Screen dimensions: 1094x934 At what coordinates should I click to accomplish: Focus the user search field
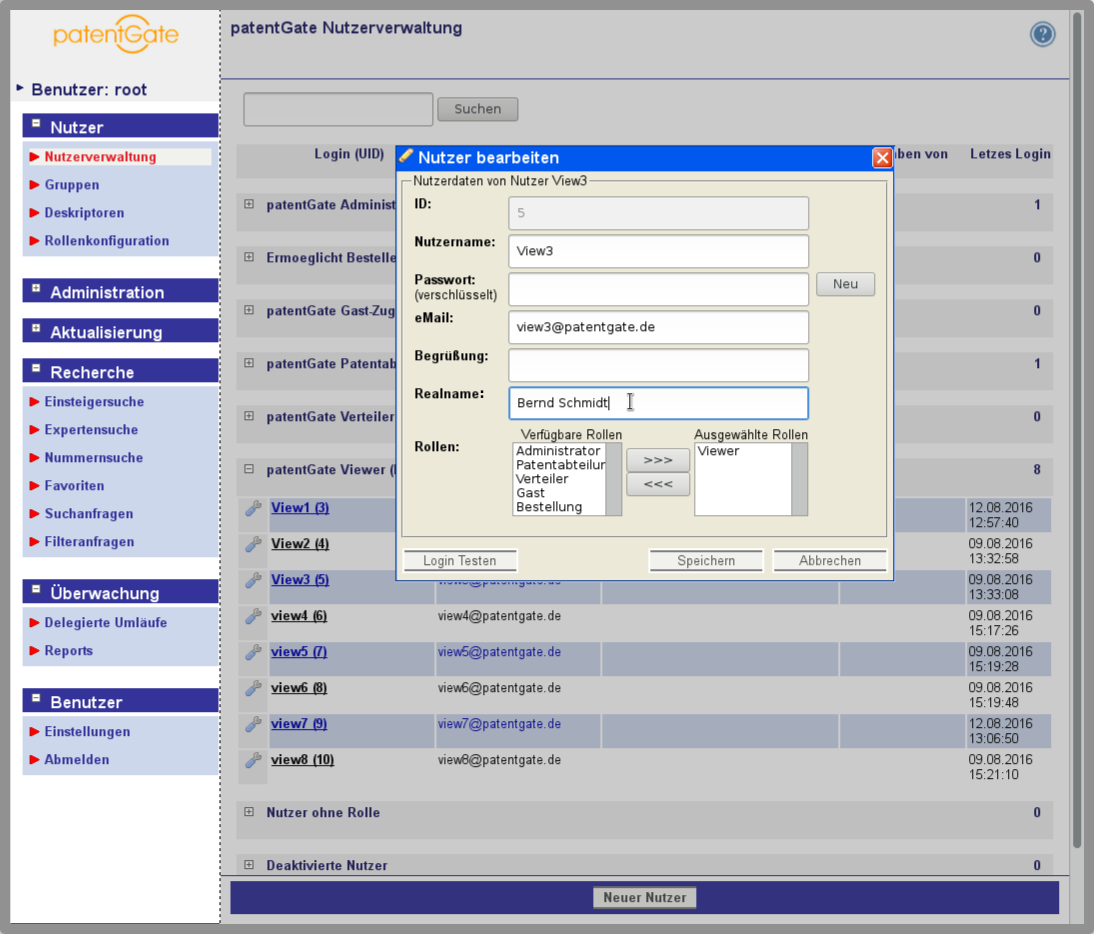[x=338, y=110]
